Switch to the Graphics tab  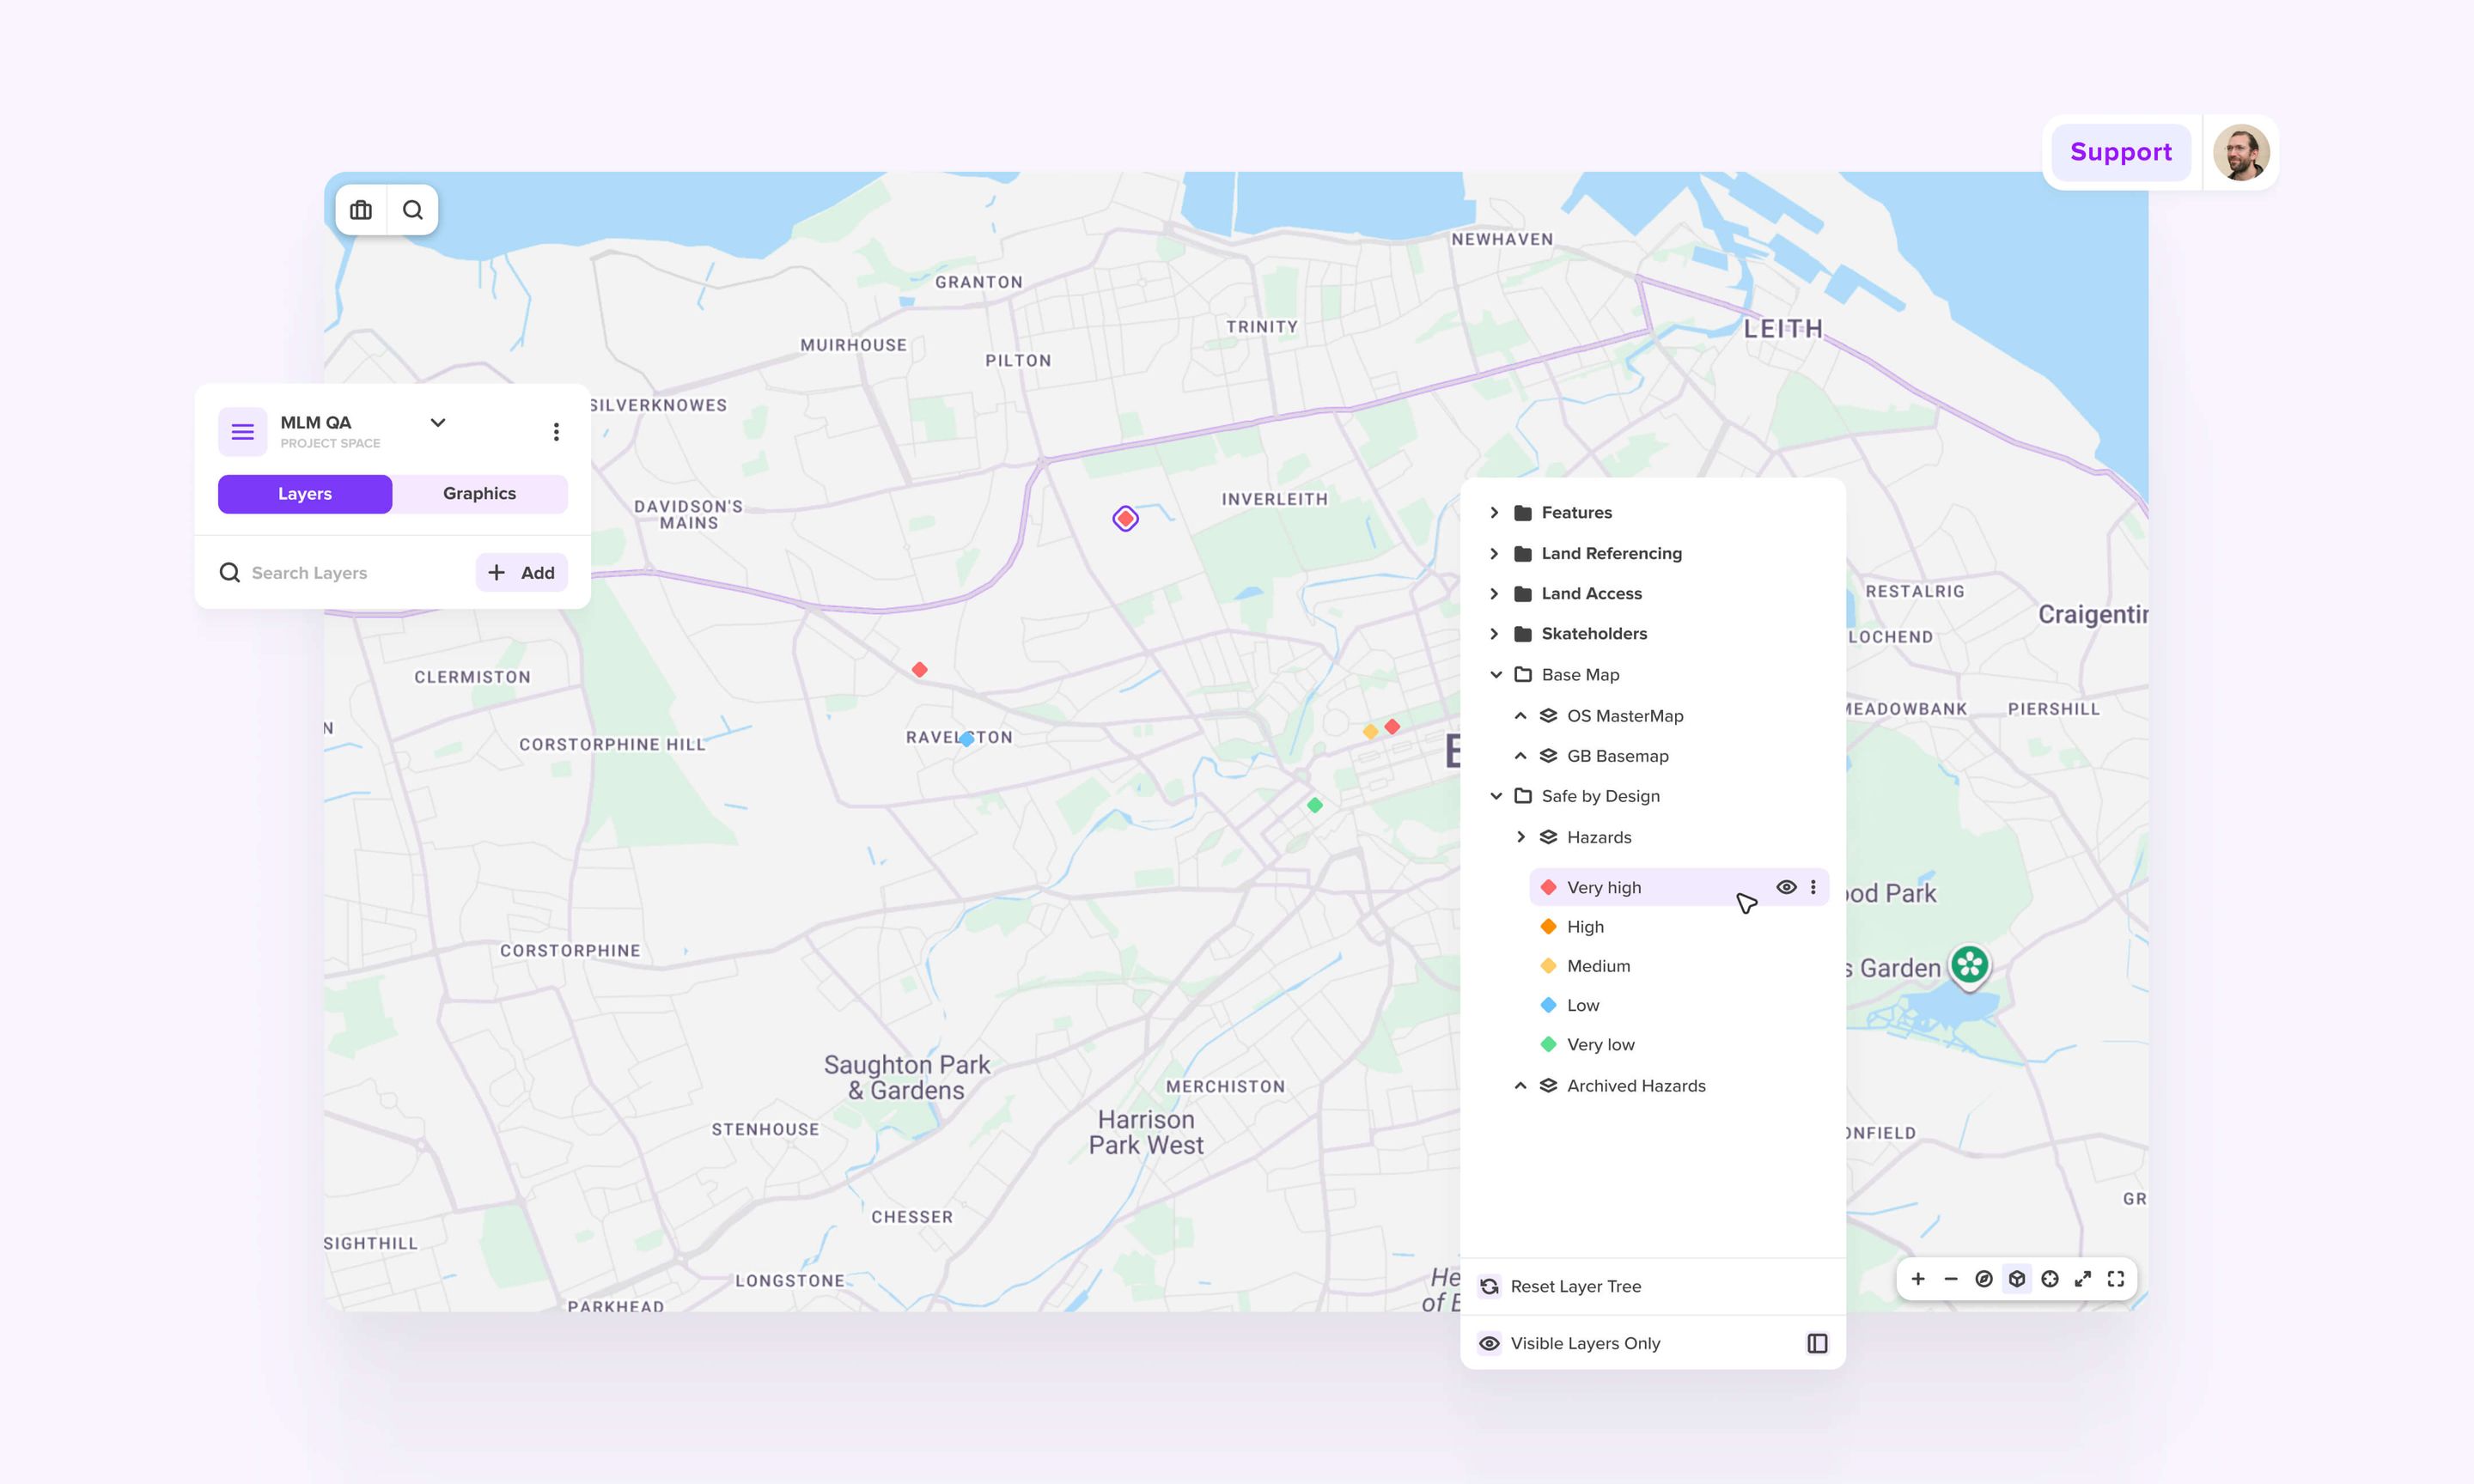pos(480,494)
